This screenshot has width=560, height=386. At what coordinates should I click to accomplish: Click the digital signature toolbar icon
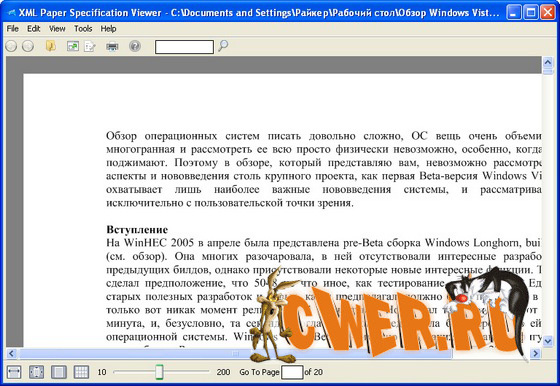pos(73,46)
